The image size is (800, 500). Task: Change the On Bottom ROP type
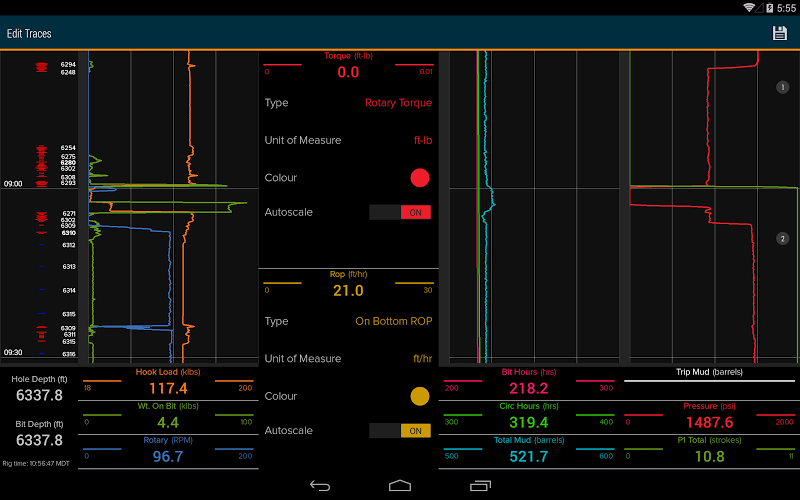(x=393, y=322)
